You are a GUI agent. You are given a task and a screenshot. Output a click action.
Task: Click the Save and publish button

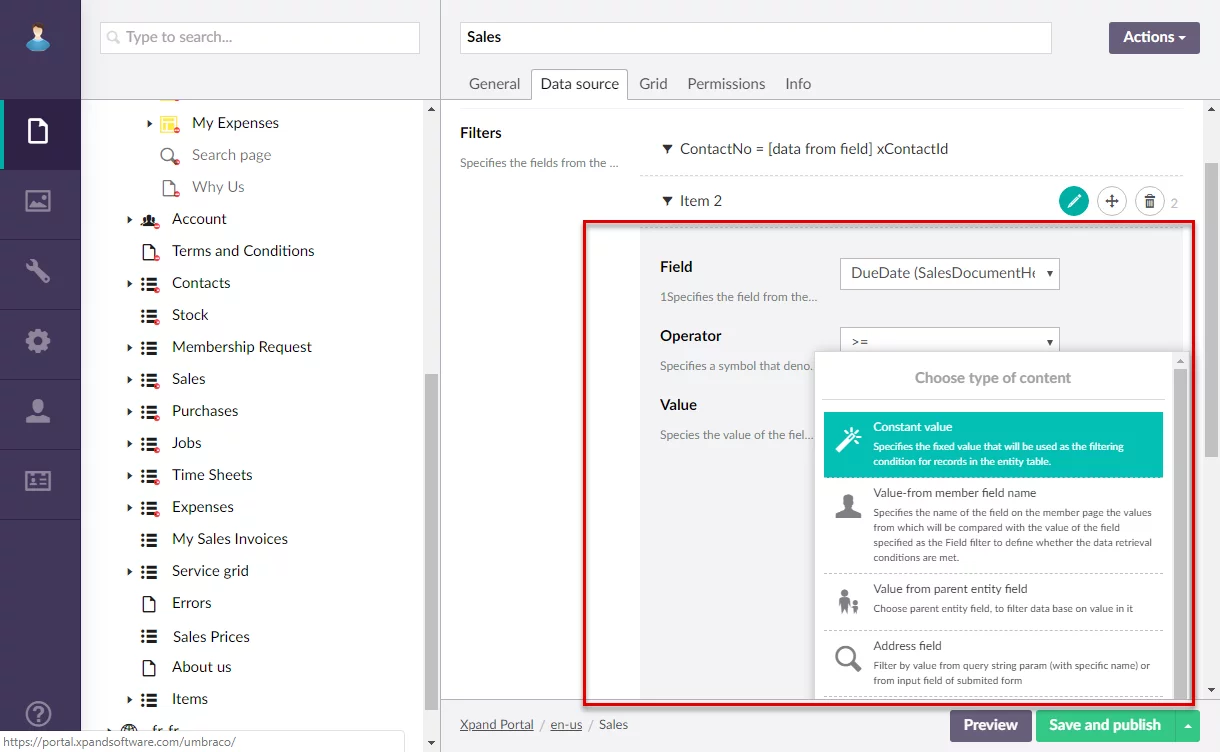tap(1105, 725)
